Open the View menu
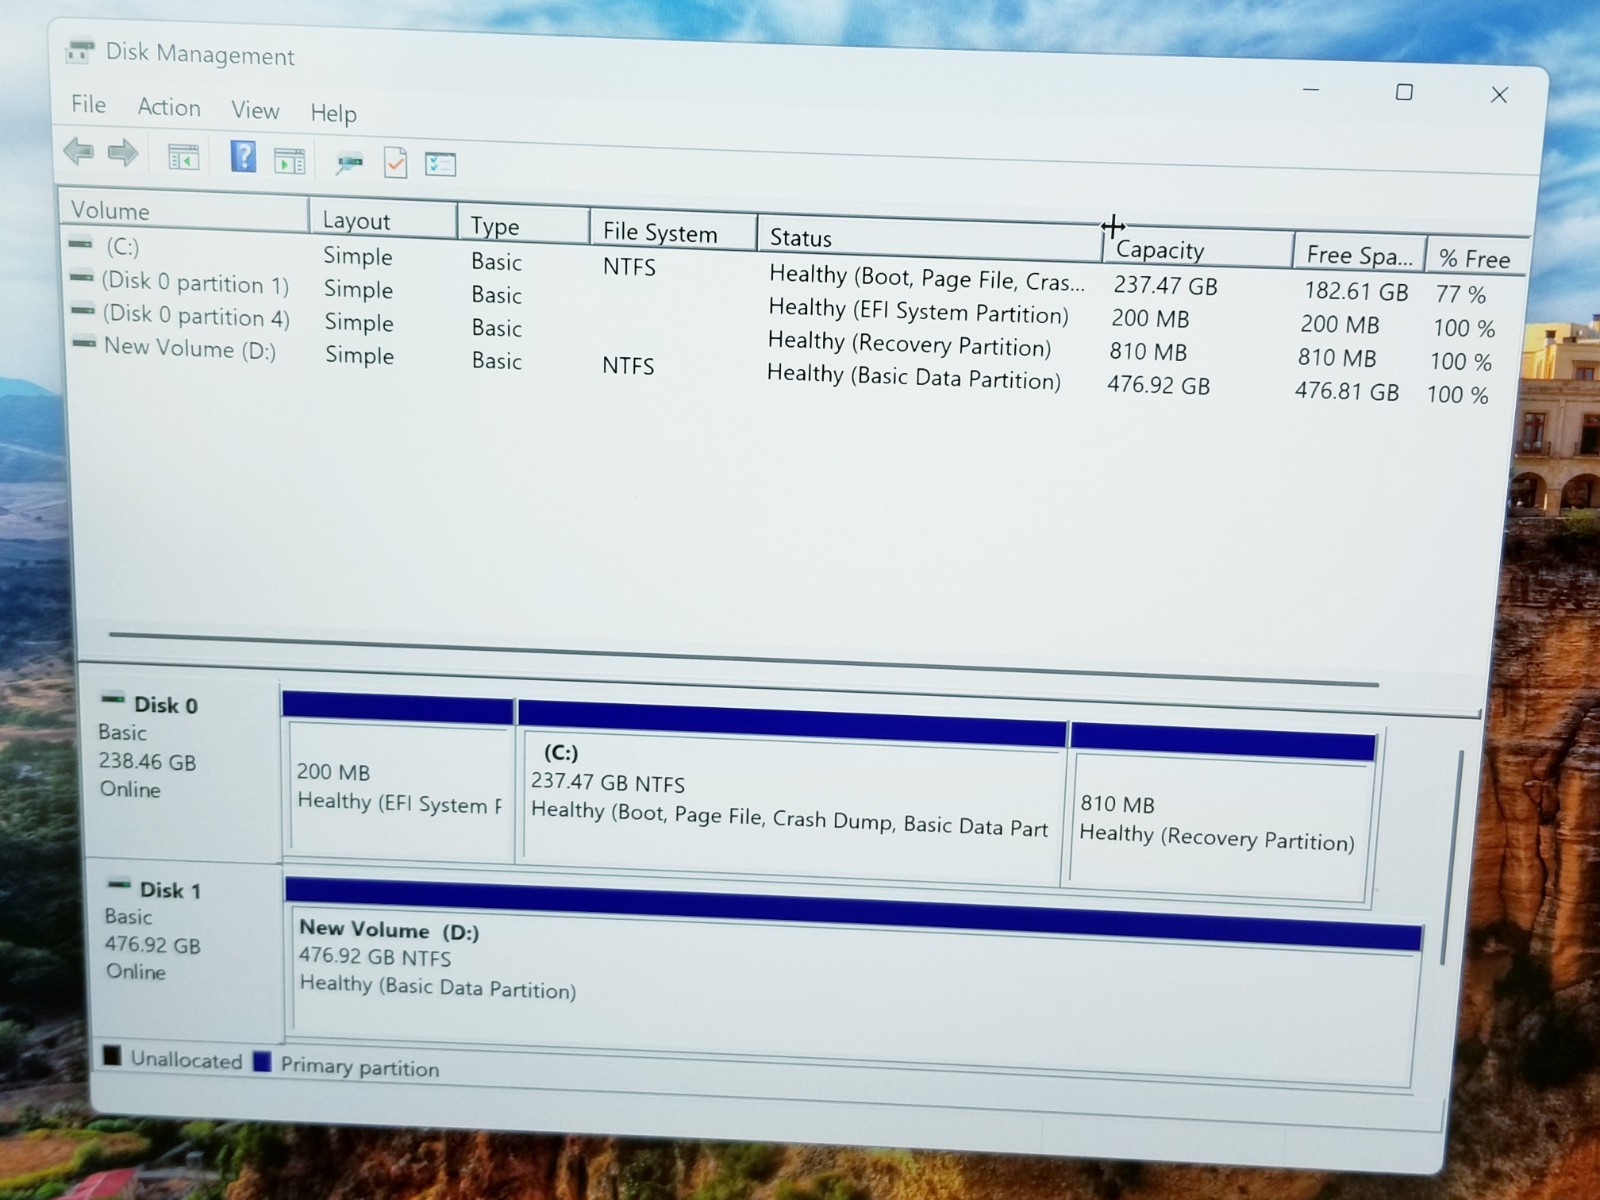 tap(255, 110)
